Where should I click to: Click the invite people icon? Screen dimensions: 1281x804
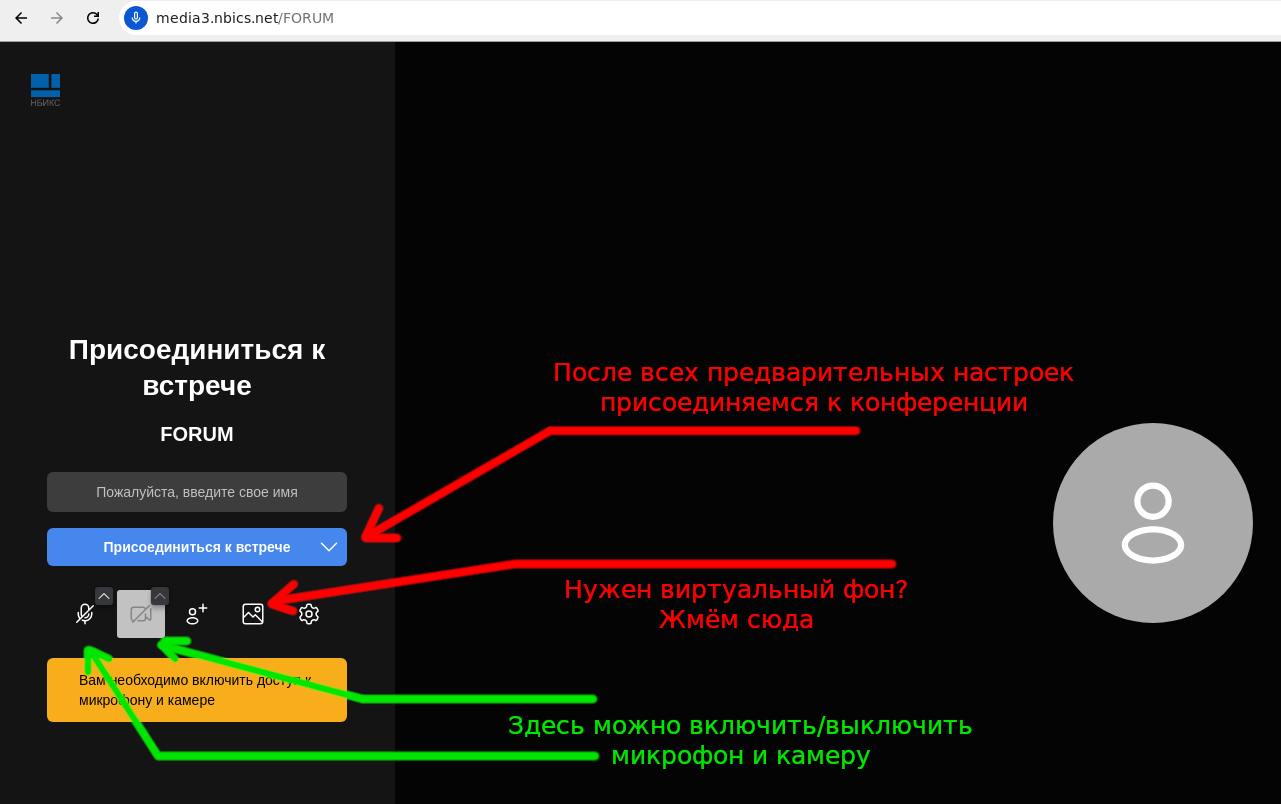(x=197, y=614)
